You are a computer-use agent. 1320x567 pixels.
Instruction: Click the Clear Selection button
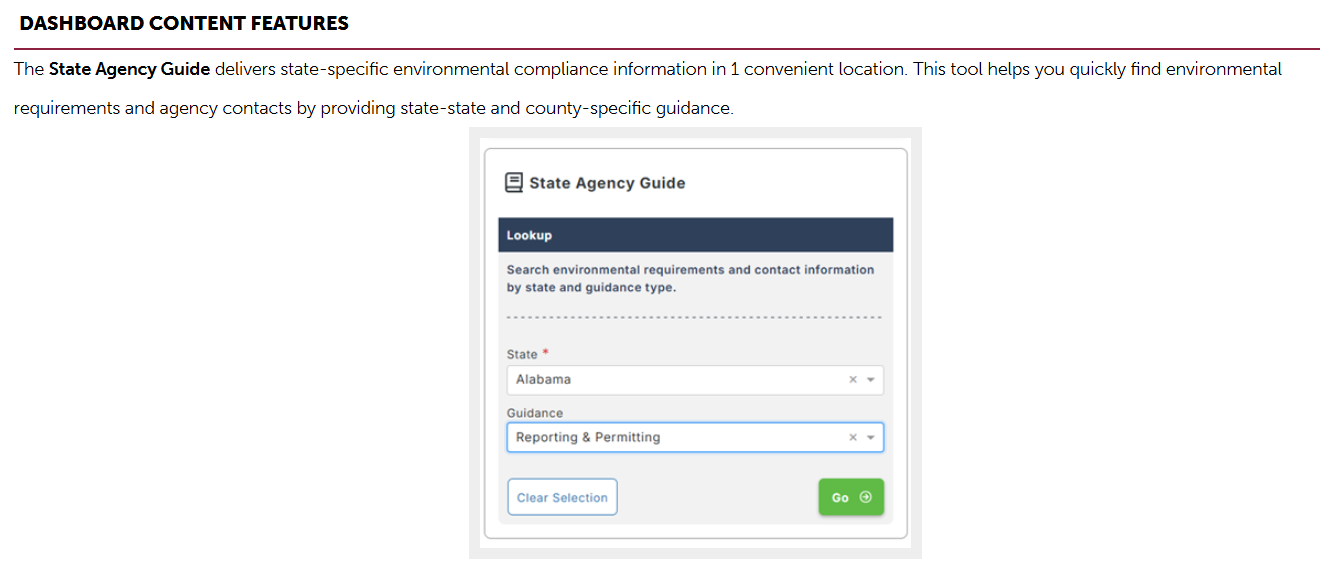(x=562, y=497)
